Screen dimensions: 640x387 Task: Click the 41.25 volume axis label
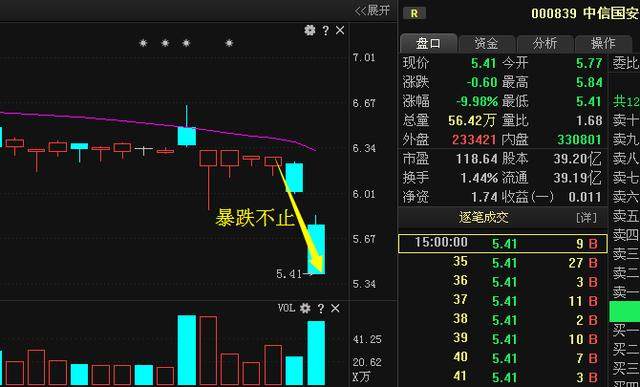[x=367, y=339]
